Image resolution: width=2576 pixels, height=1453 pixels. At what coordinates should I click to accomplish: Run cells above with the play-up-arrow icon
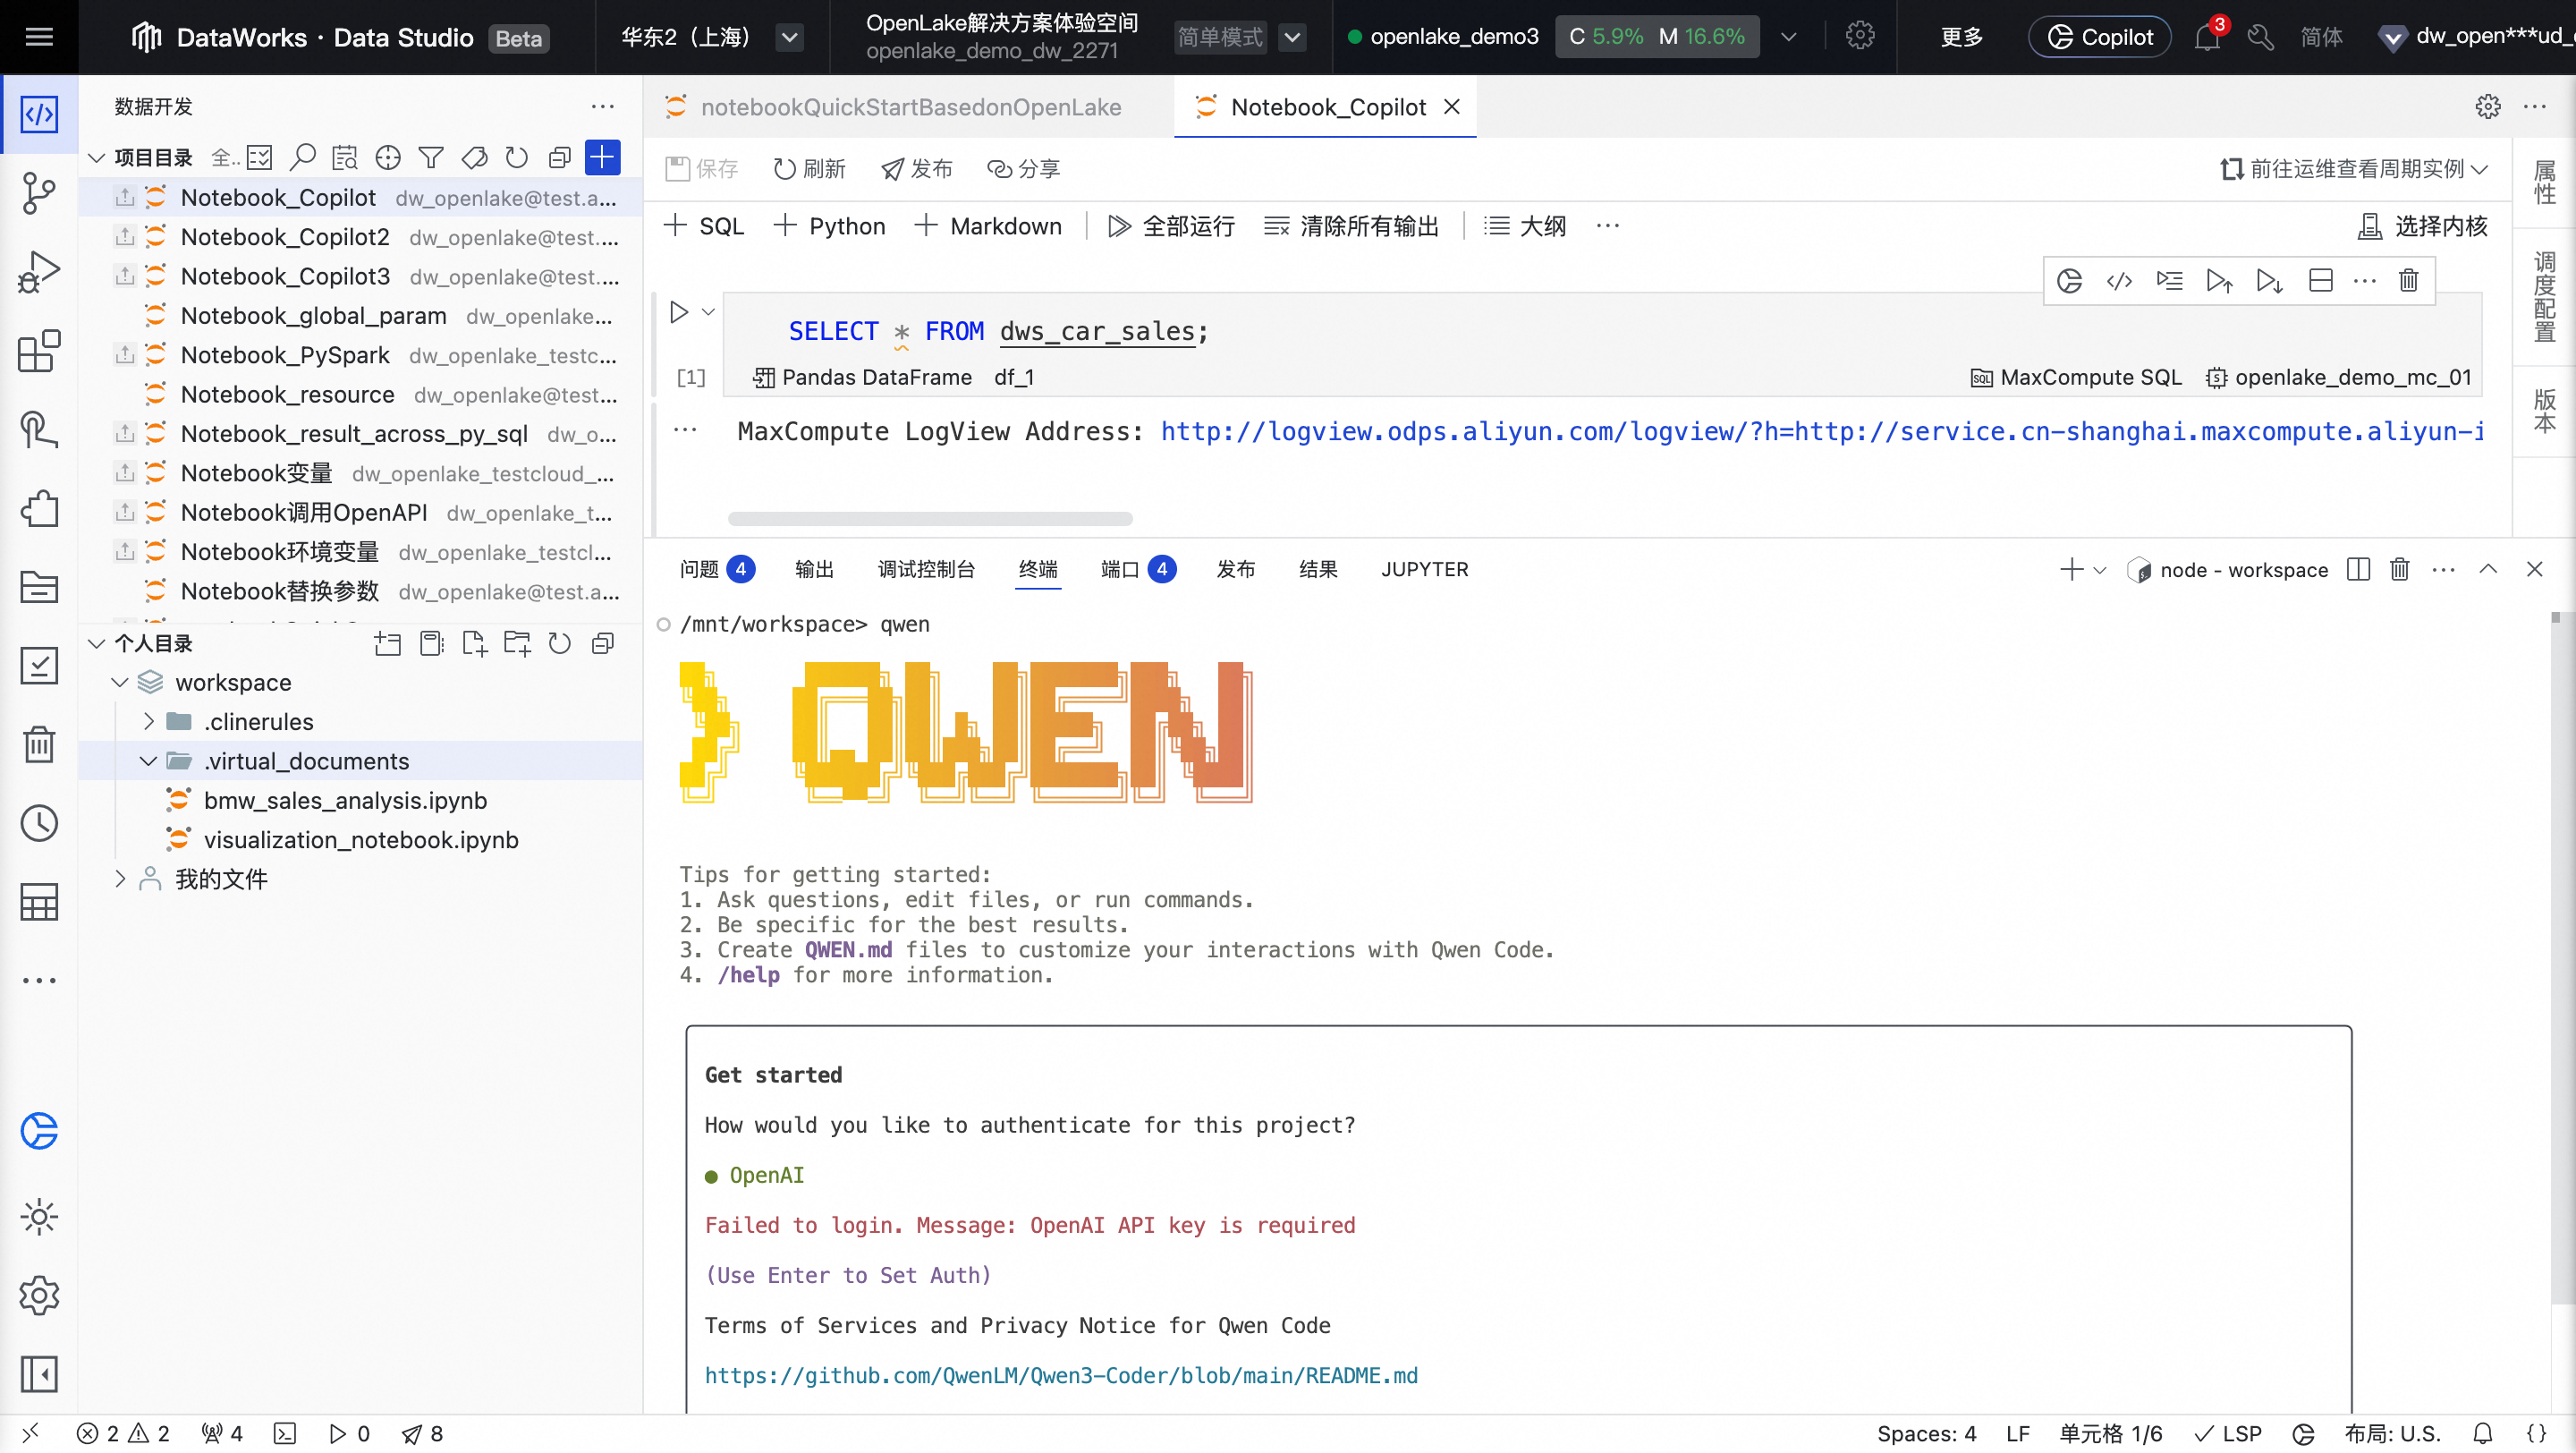[x=2219, y=281]
